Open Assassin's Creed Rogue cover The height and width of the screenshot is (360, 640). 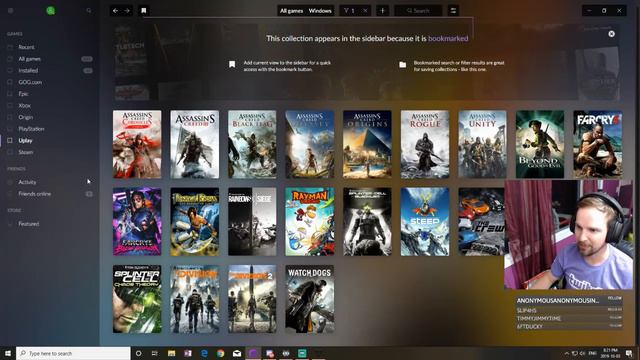click(425, 144)
